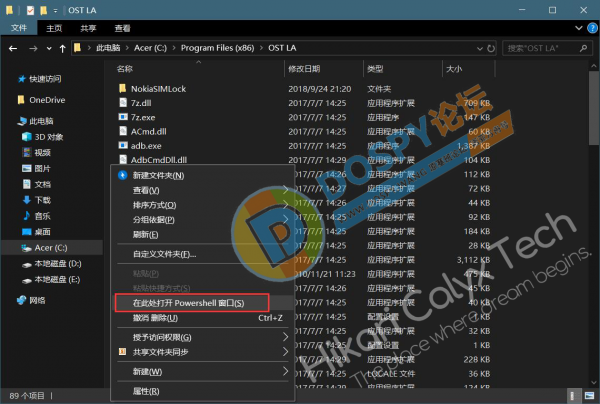The height and width of the screenshot is (404, 600).
Task: Click the Desktop sidebar icon
Action: (27, 231)
